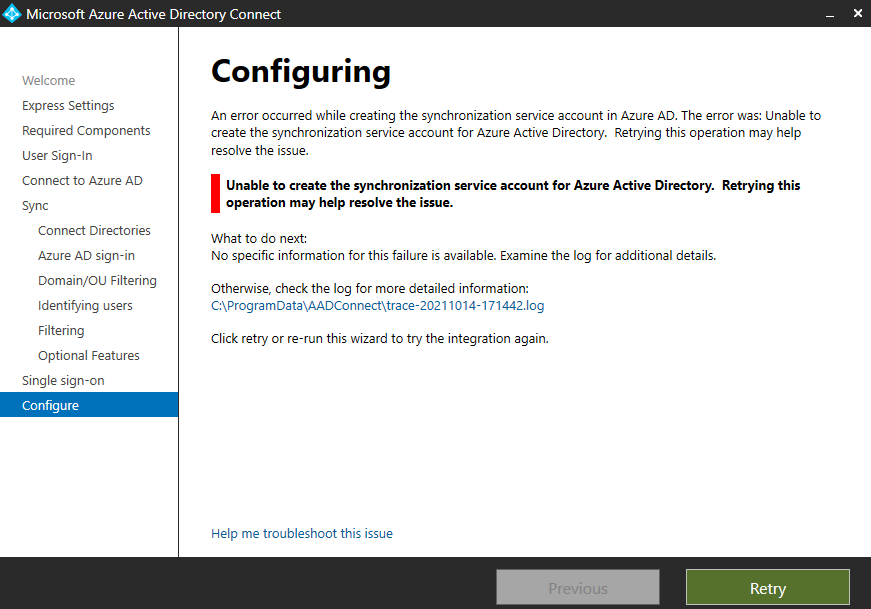Viewport: 871px width, 609px height.
Task: Select Azure AD sign-in sub-step
Action: [x=87, y=256]
